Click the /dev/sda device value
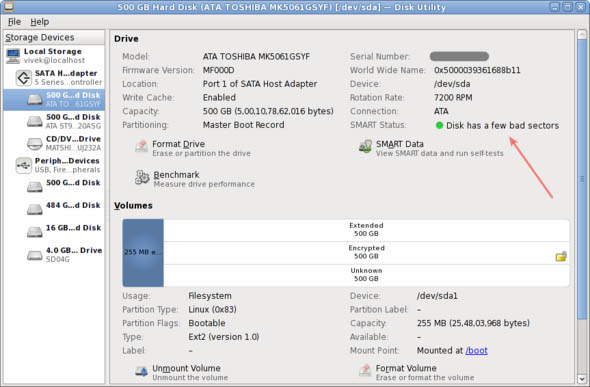This screenshot has height=387, width=590. pos(452,84)
